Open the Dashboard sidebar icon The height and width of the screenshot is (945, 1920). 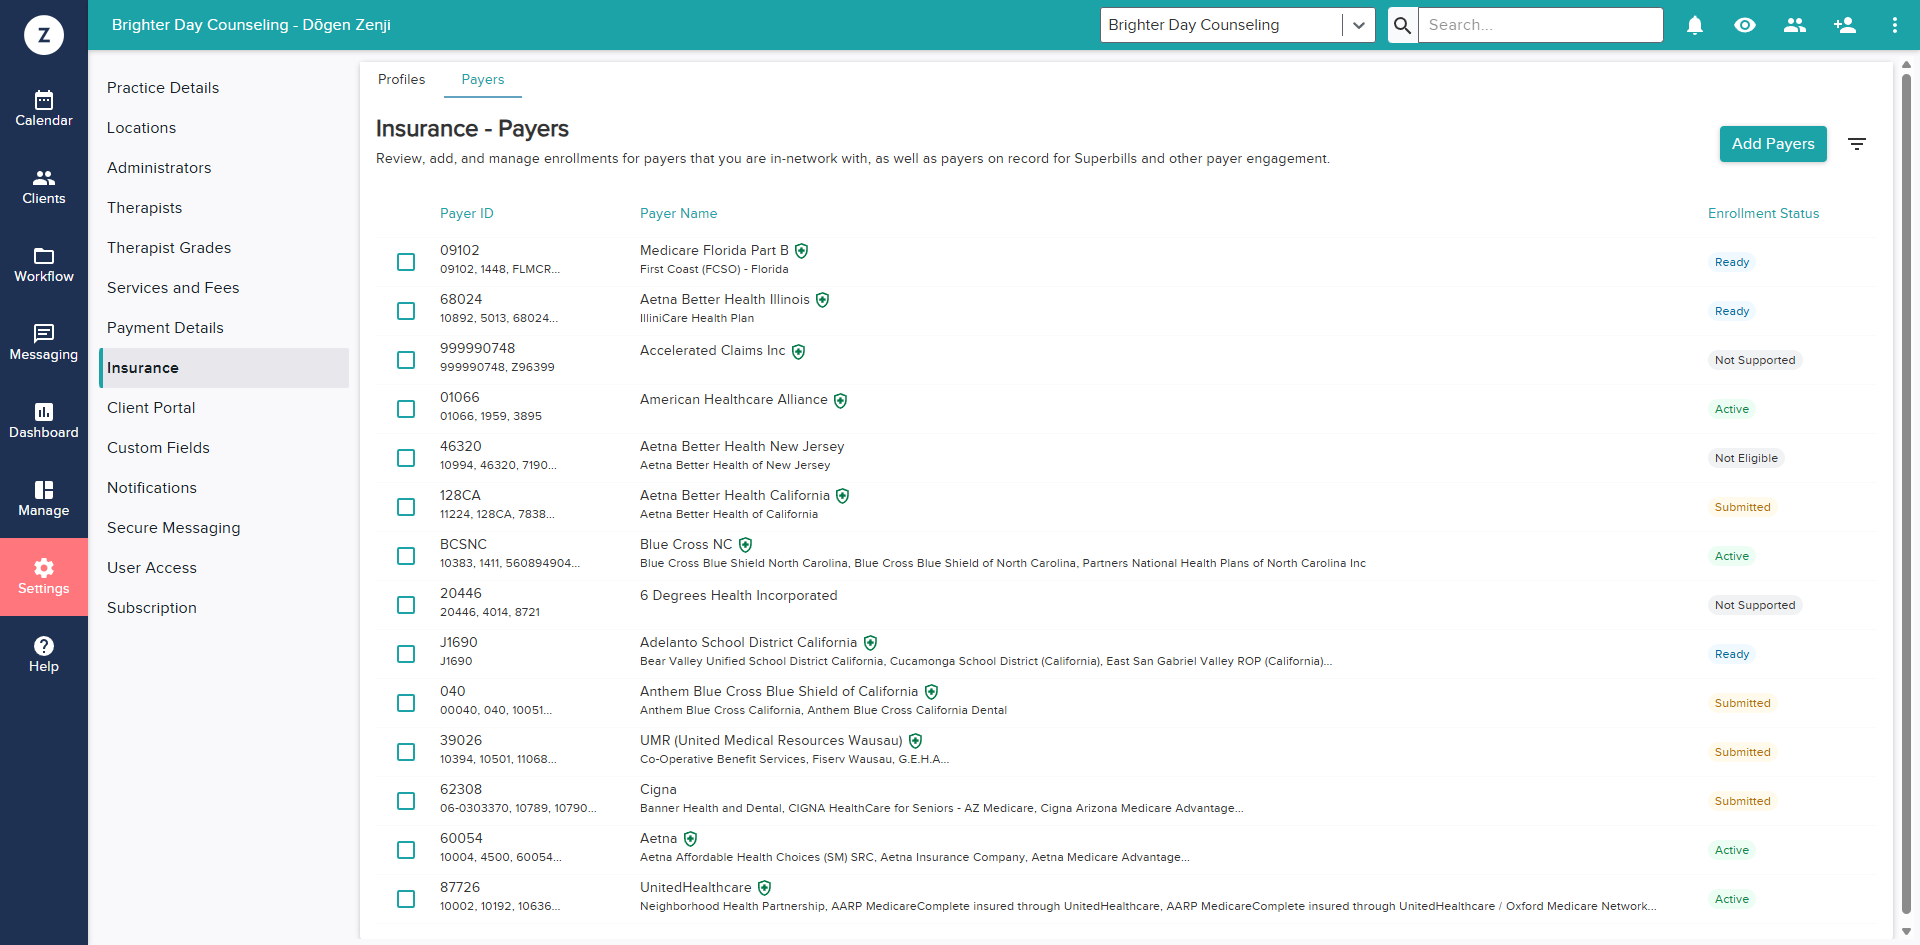click(44, 420)
